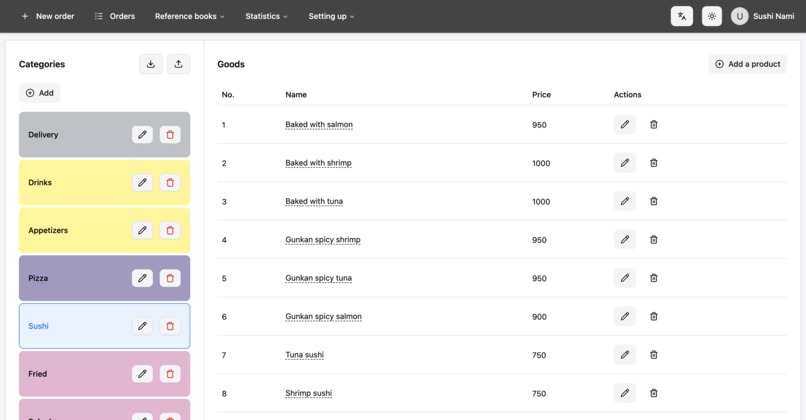Screen dimensions: 806x420
Task: Open the Baked with shrimp link
Action: (x=318, y=163)
